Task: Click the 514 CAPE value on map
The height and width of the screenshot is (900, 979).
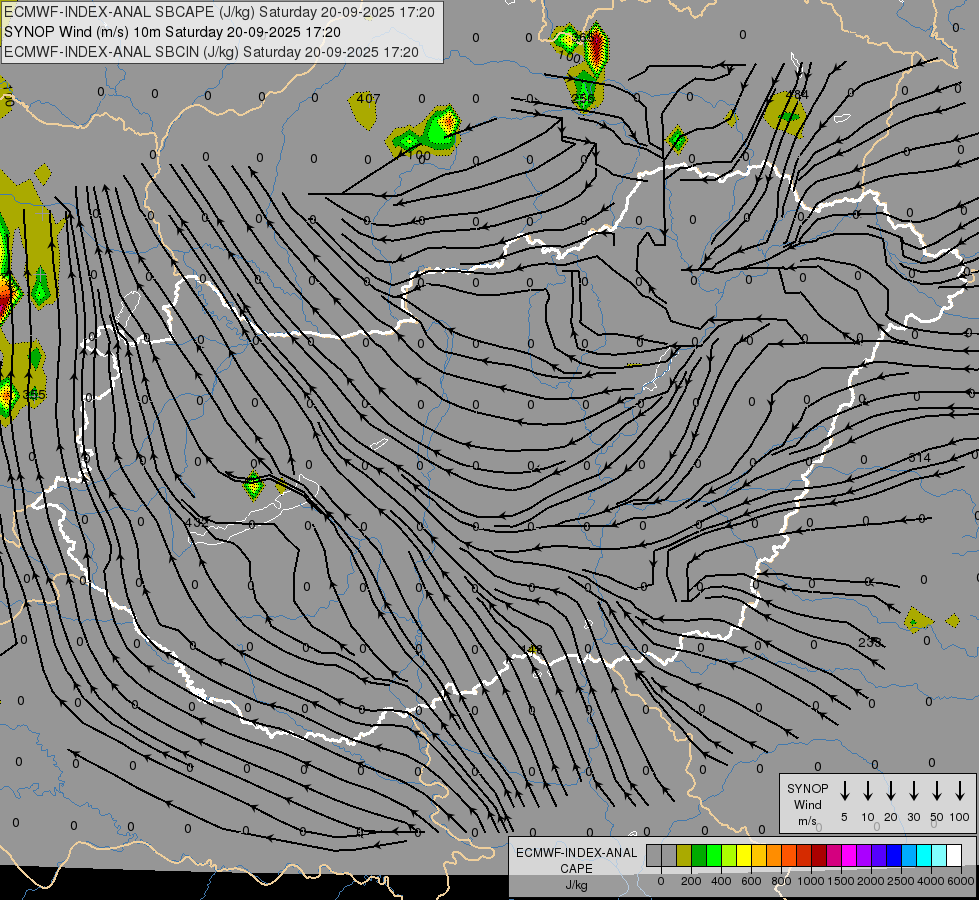Action: point(919,458)
